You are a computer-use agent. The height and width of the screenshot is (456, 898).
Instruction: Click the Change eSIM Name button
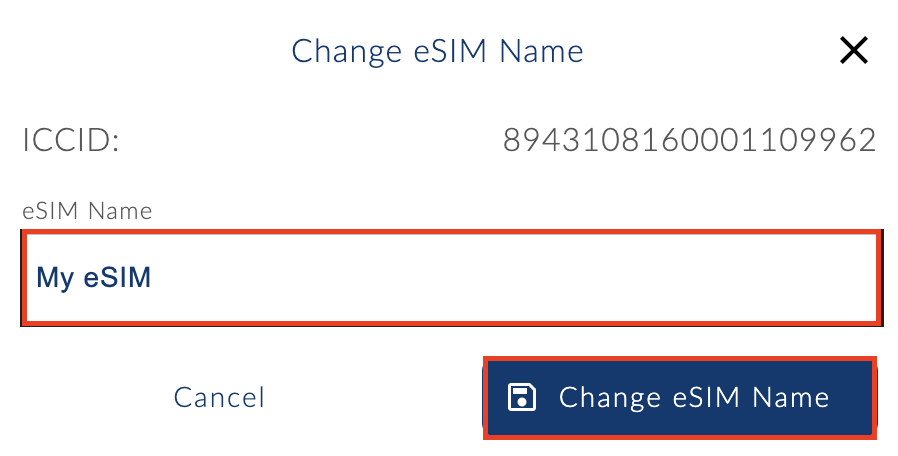click(680, 398)
